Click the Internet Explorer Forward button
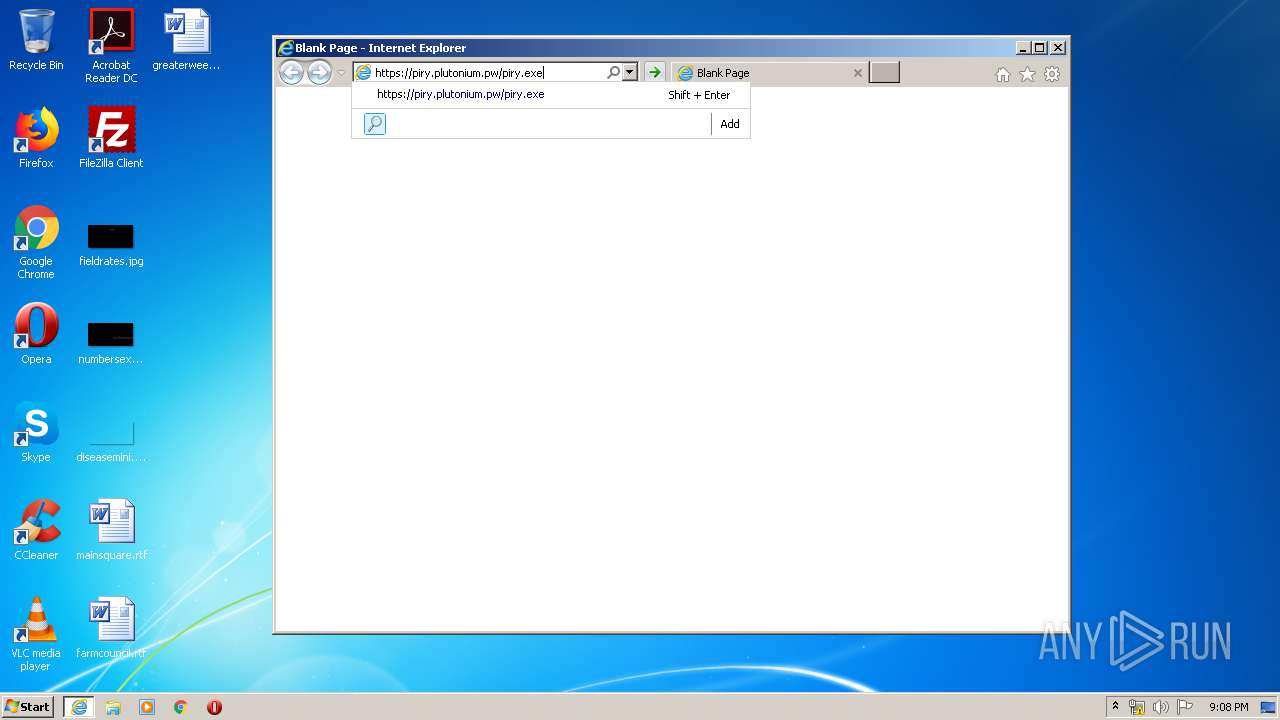 click(x=319, y=72)
